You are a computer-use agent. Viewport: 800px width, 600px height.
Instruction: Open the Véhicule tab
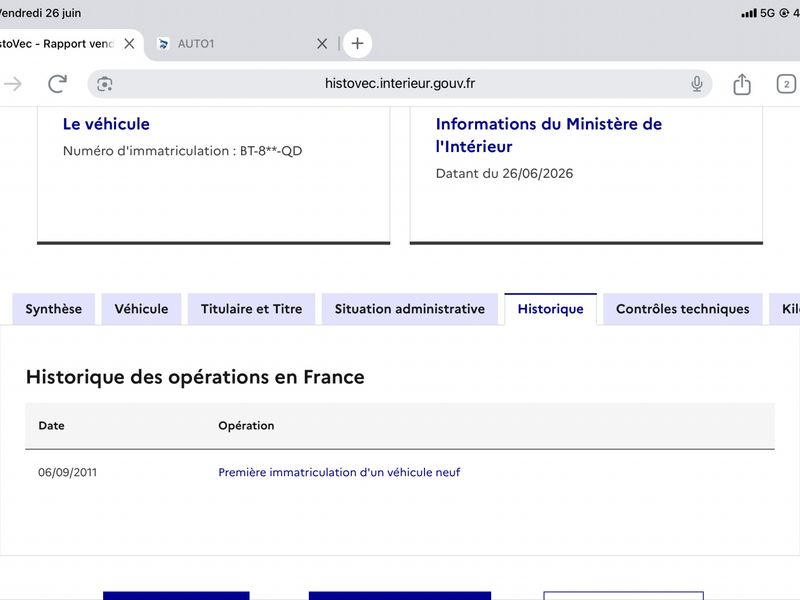pos(141,309)
